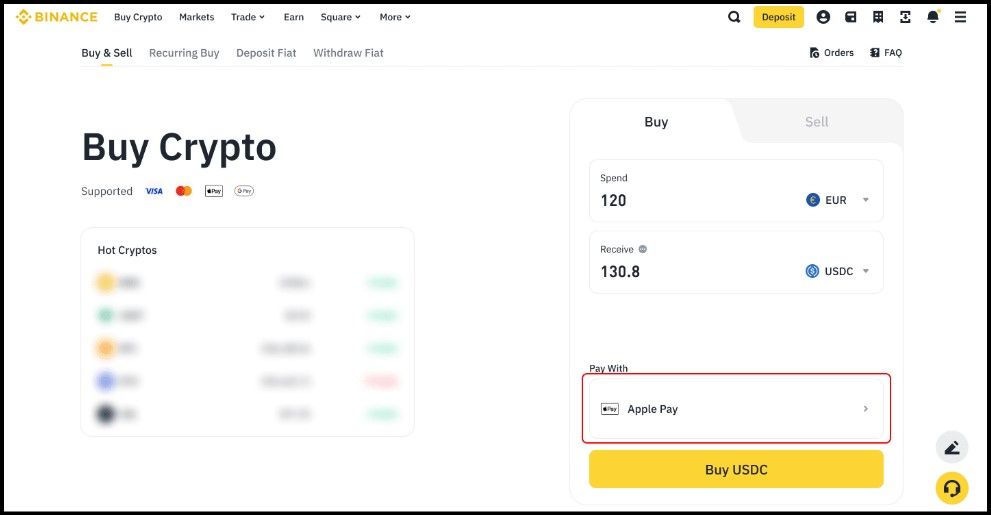Open the Trade dropdown menu

(247, 17)
